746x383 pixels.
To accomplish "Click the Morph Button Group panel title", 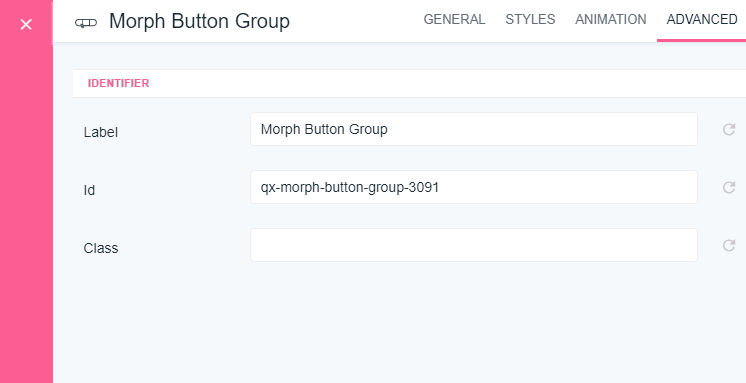I will coord(199,21).
